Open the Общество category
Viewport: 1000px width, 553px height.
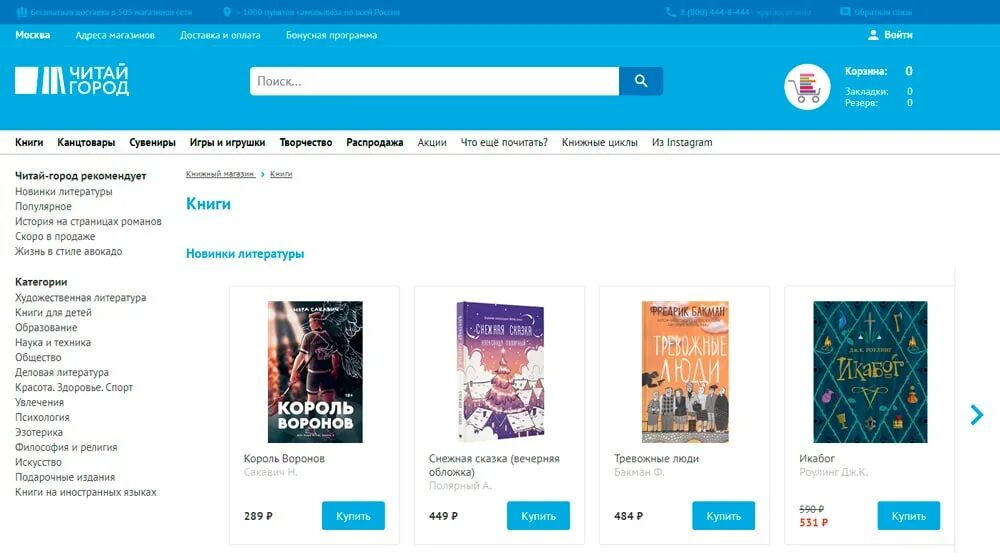coord(38,357)
